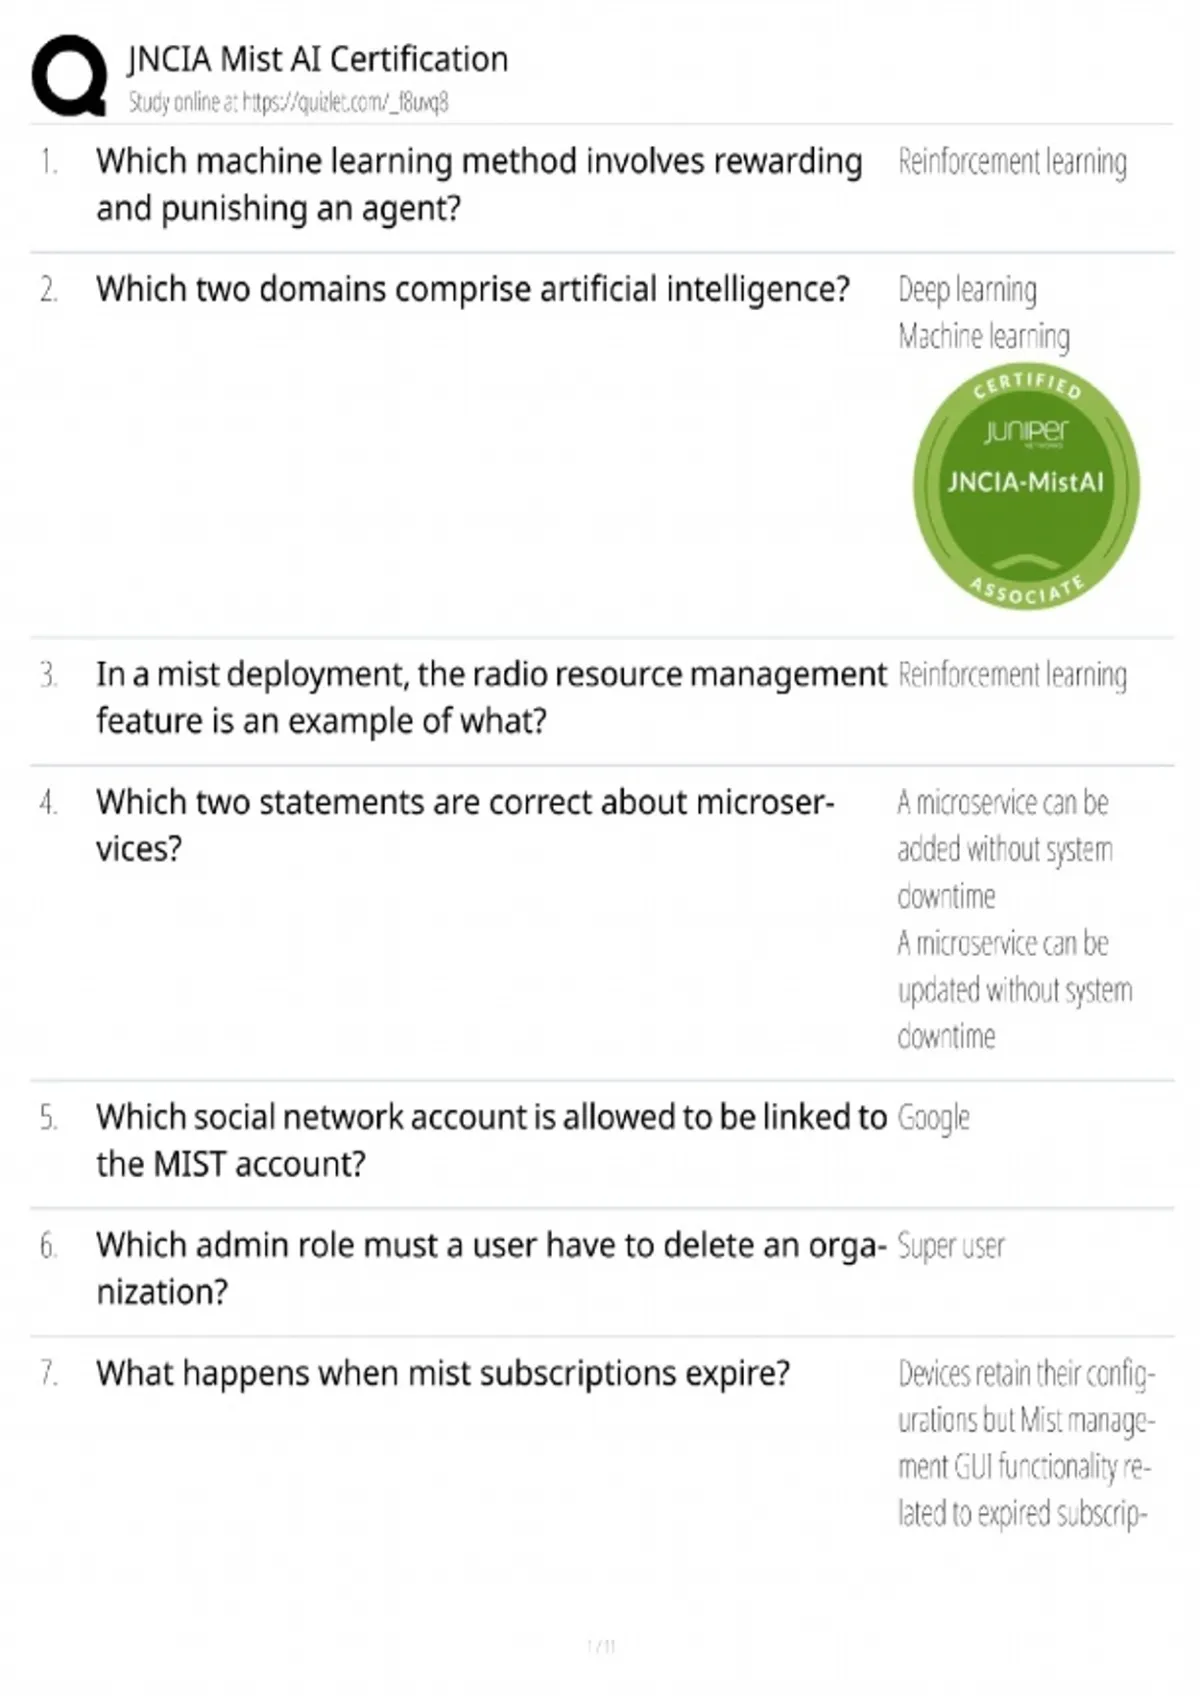1200x1700 pixels.
Task: Select question 5 about social network account
Action: click(x=491, y=1140)
